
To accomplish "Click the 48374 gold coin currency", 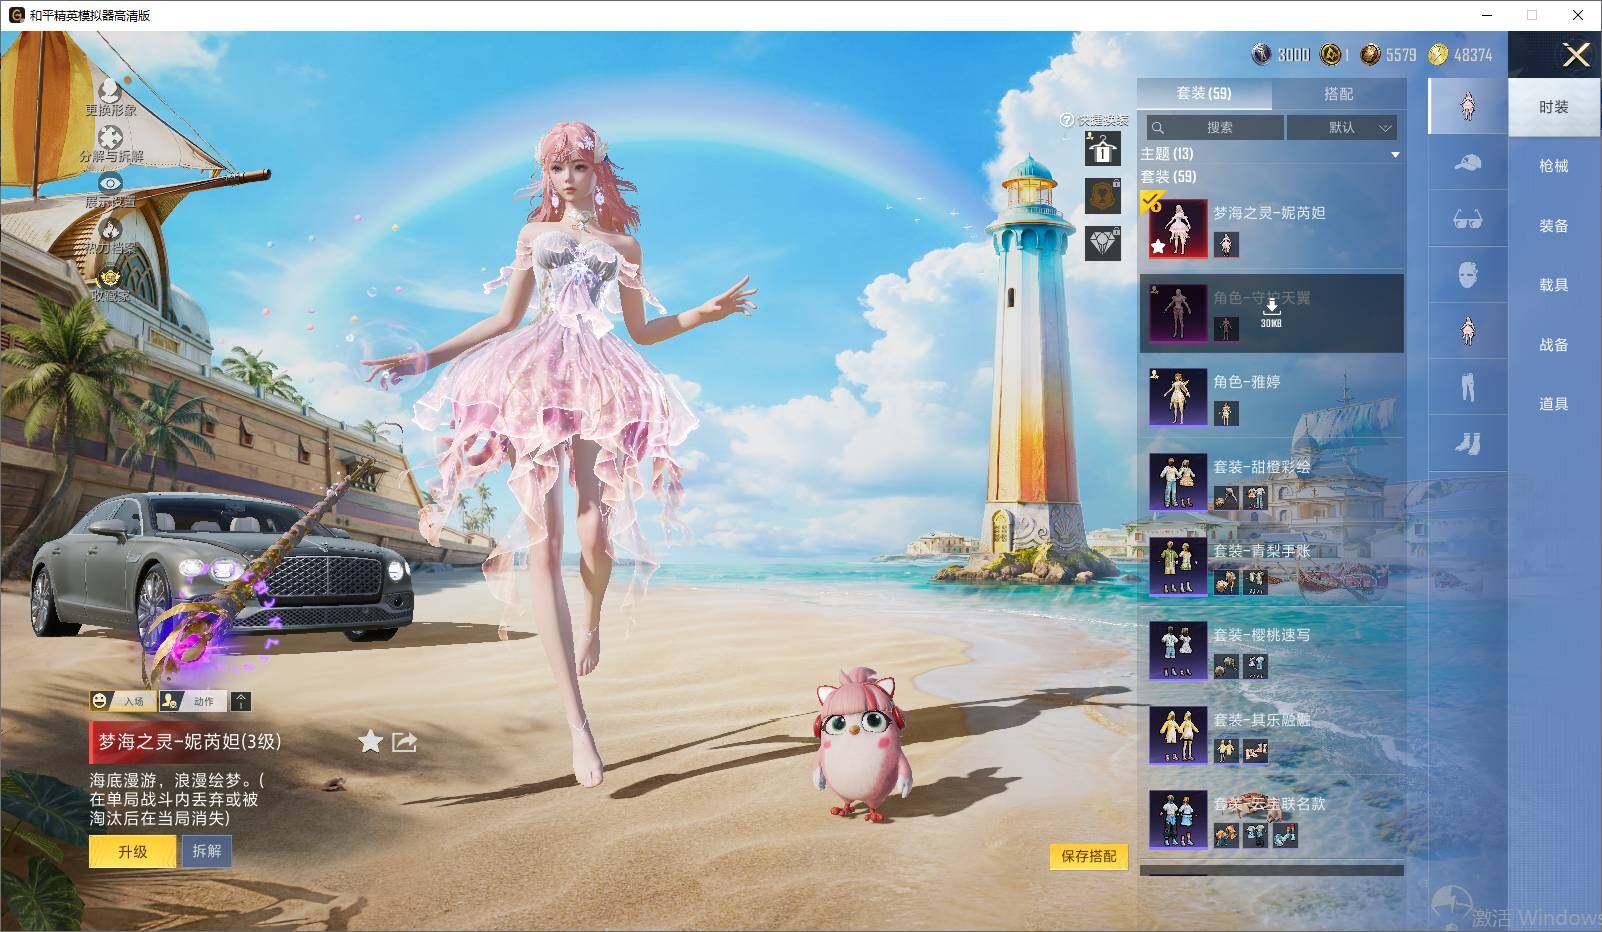I will coord(1460,55).
